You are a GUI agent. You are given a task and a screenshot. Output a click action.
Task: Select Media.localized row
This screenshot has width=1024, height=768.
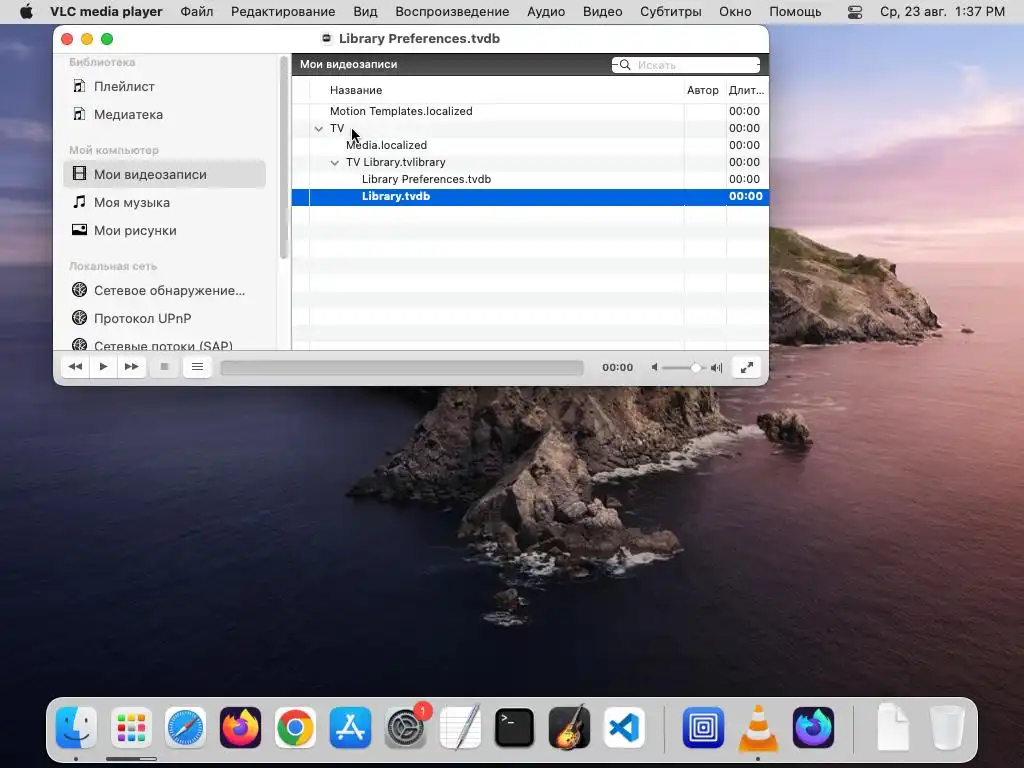[x=530, y=145]
